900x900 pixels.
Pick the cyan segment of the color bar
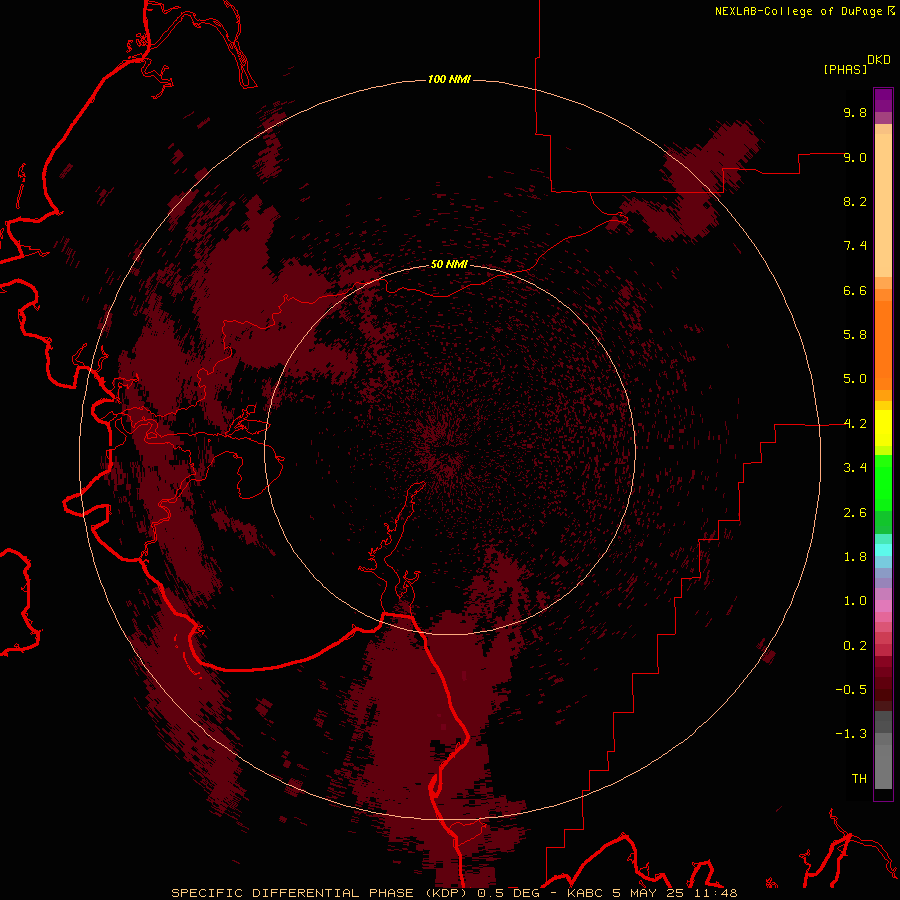point(883,550)
